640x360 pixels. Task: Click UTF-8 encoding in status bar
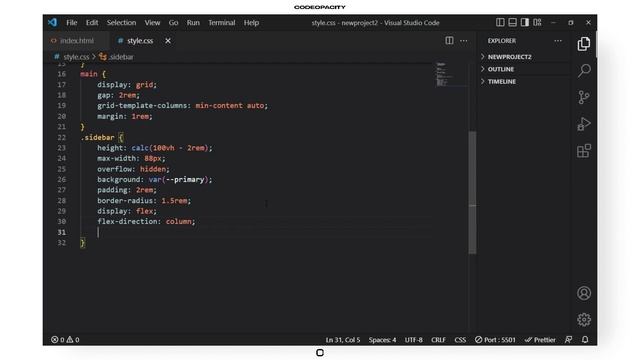pos(413,340)
